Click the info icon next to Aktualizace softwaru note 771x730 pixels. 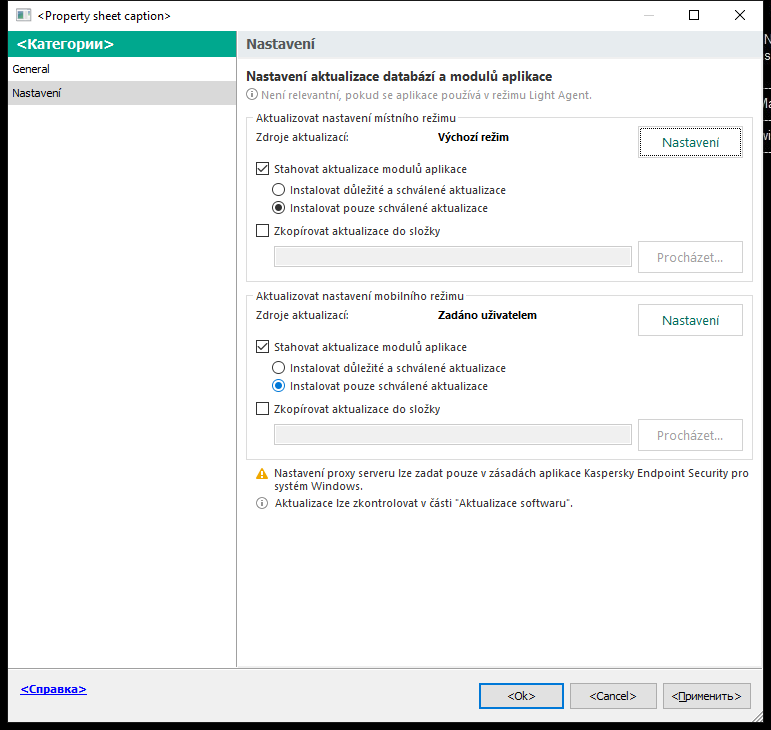[x=262, y=503]
